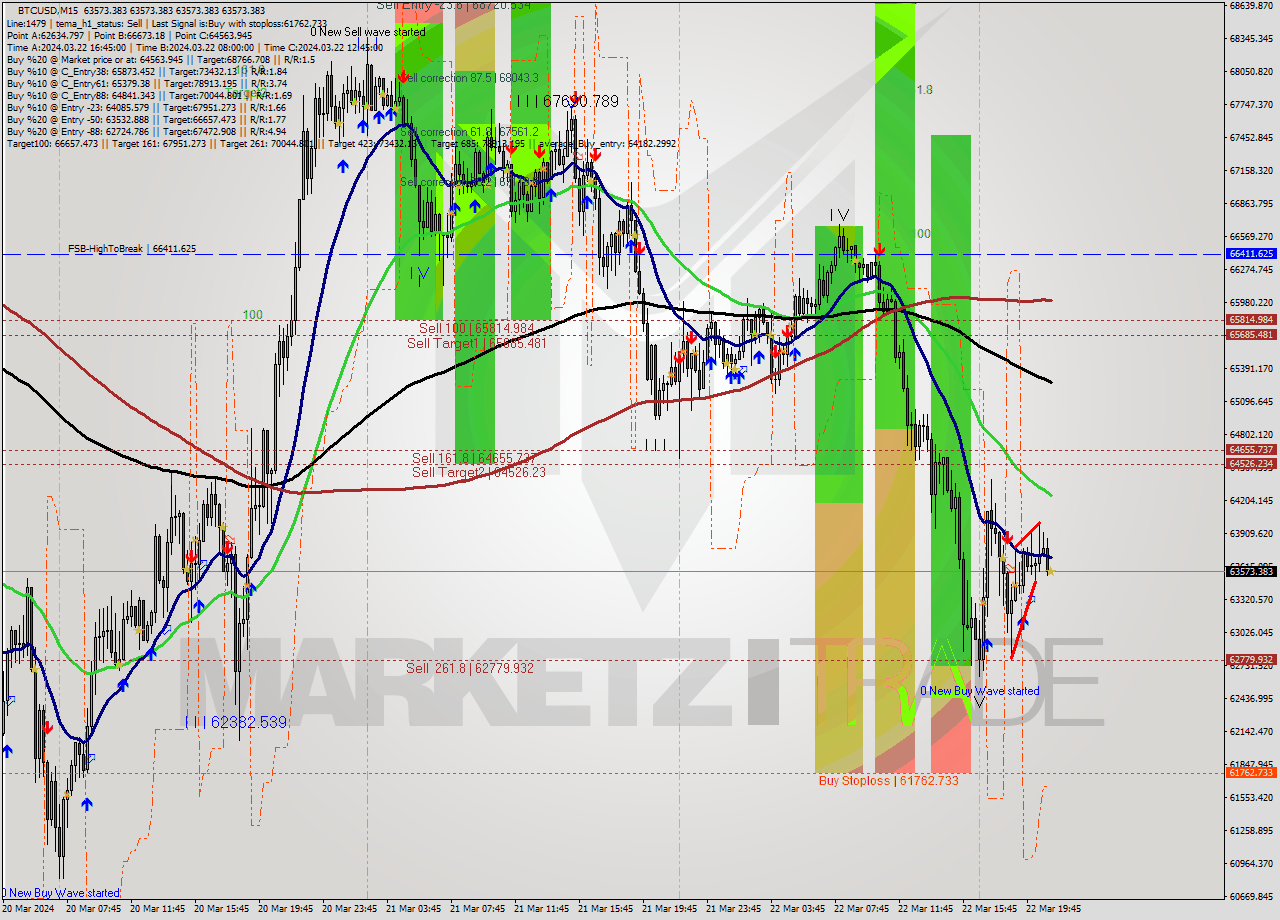1280x920 pixels.
Task: Click the 67452.845 price axis label
Action: coord(1251,137)
